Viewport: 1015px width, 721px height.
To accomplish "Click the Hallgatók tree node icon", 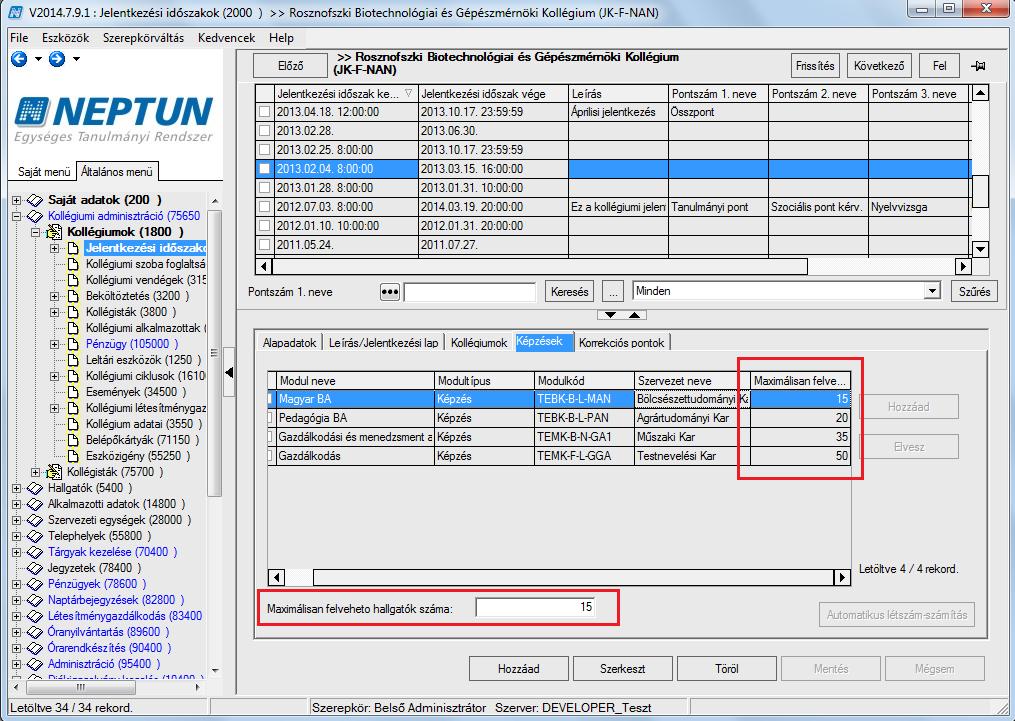I will point(35,488).
